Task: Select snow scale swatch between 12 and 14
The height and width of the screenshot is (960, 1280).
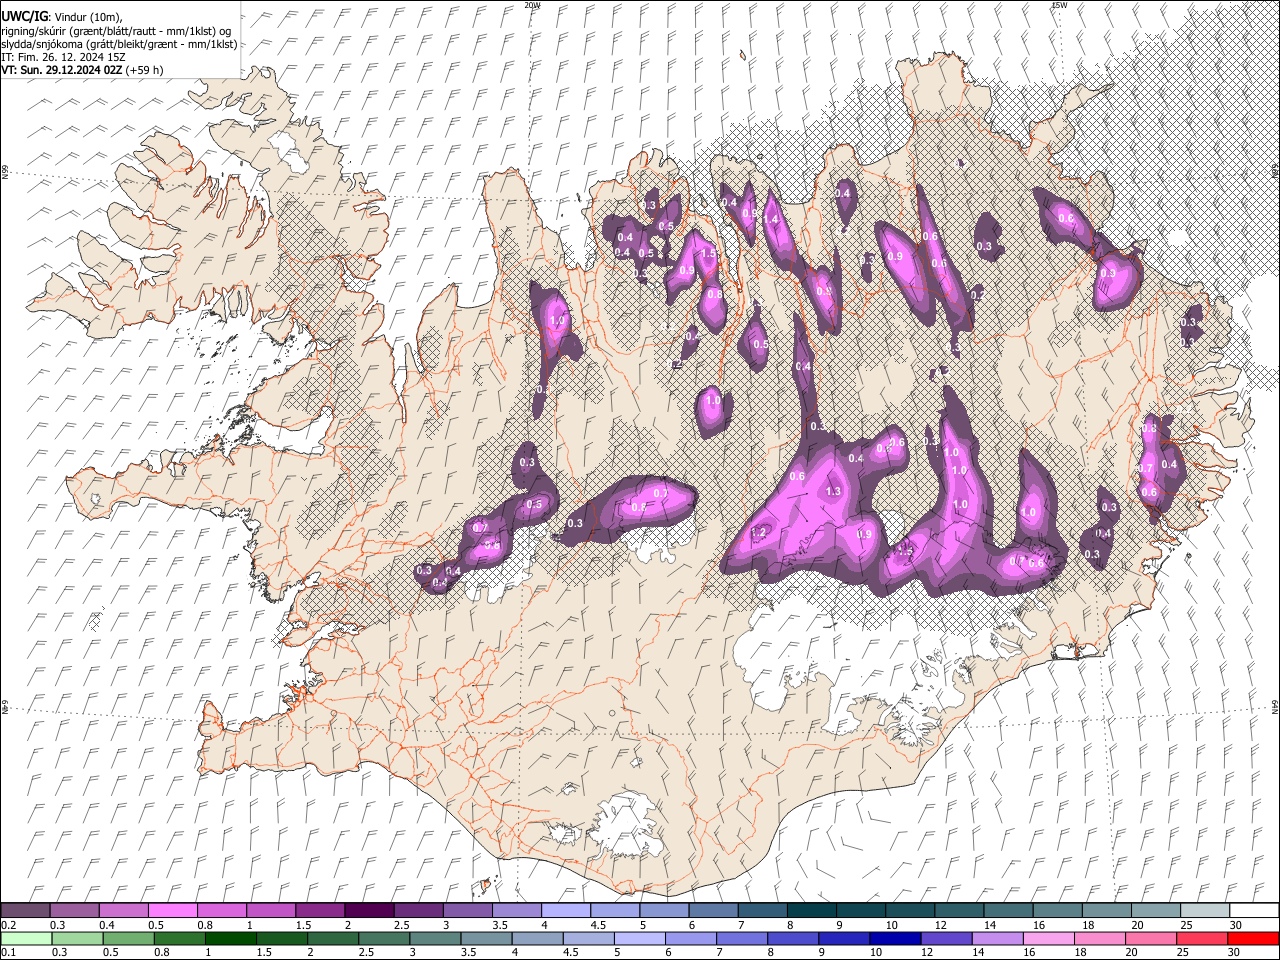Action: [x=958, y=910]
